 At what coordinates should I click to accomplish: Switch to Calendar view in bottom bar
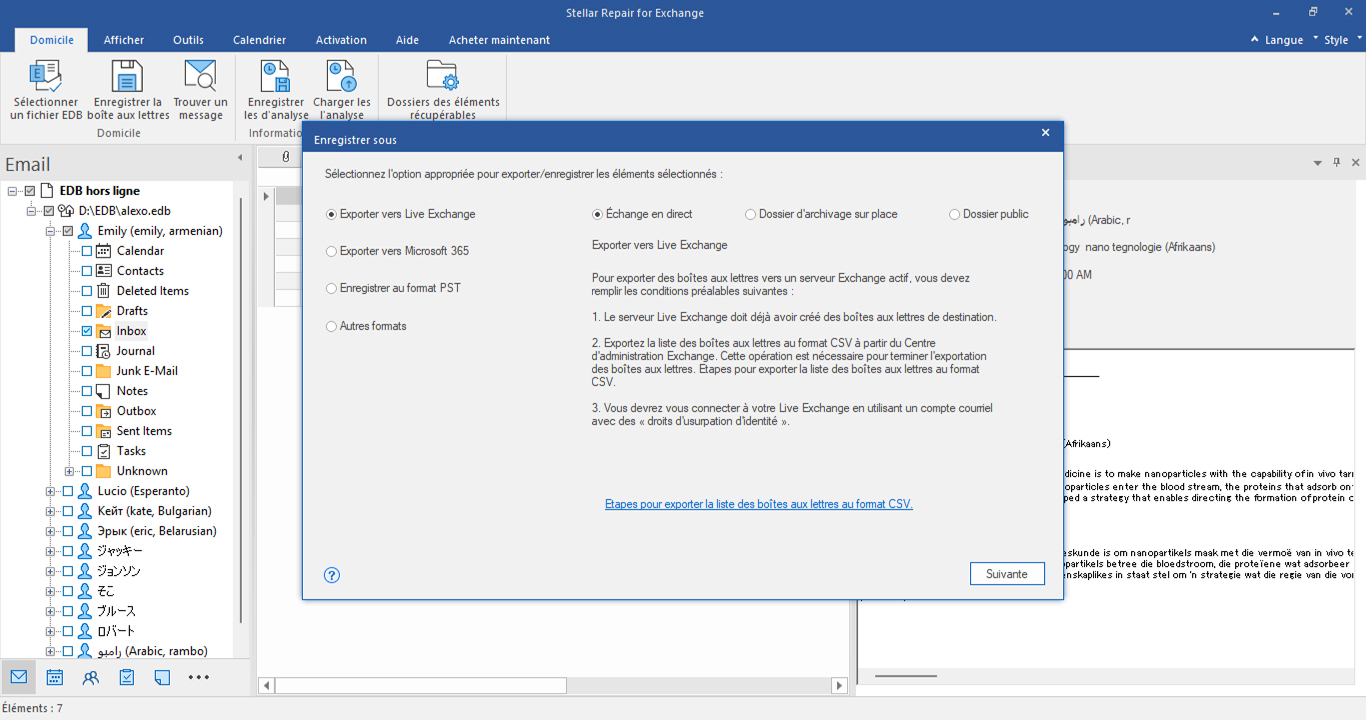pyautogui.click(x=55, y=677)
